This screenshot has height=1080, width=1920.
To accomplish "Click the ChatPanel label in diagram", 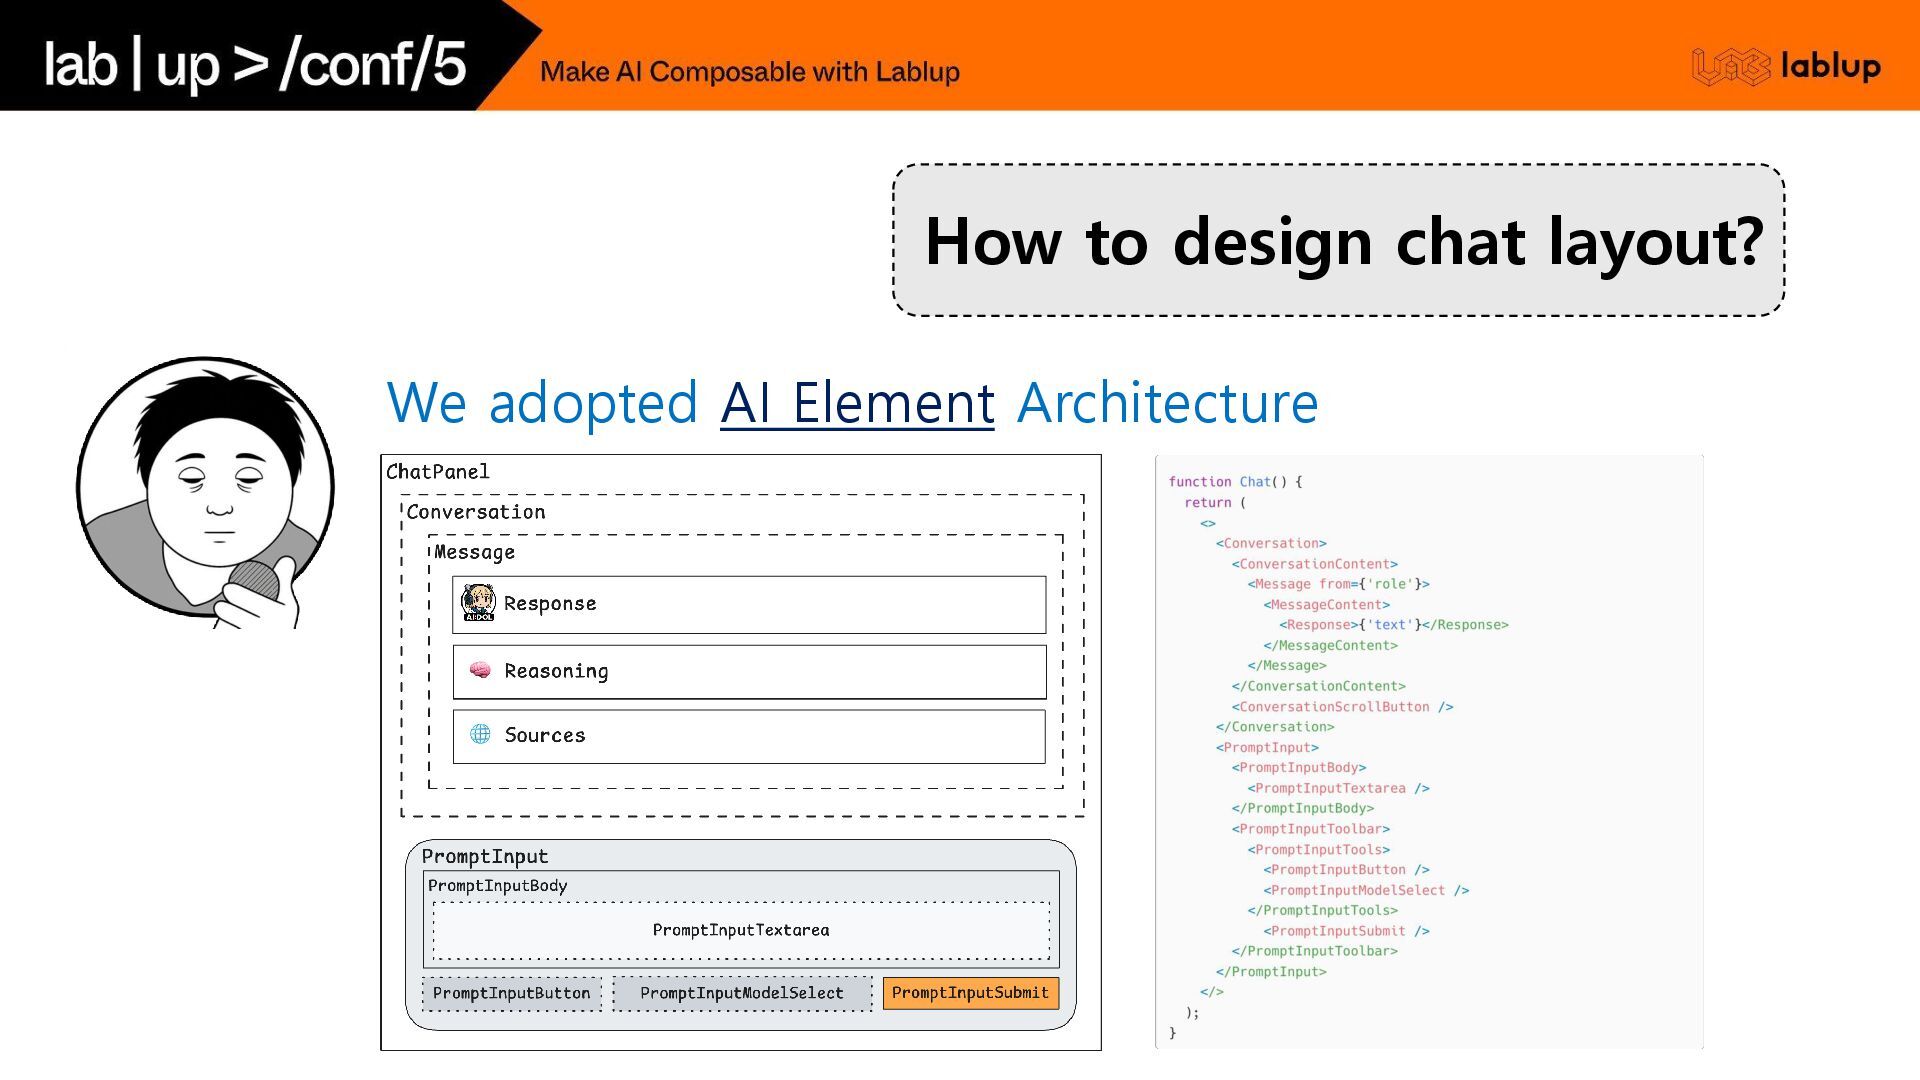I will click(438, 471).
